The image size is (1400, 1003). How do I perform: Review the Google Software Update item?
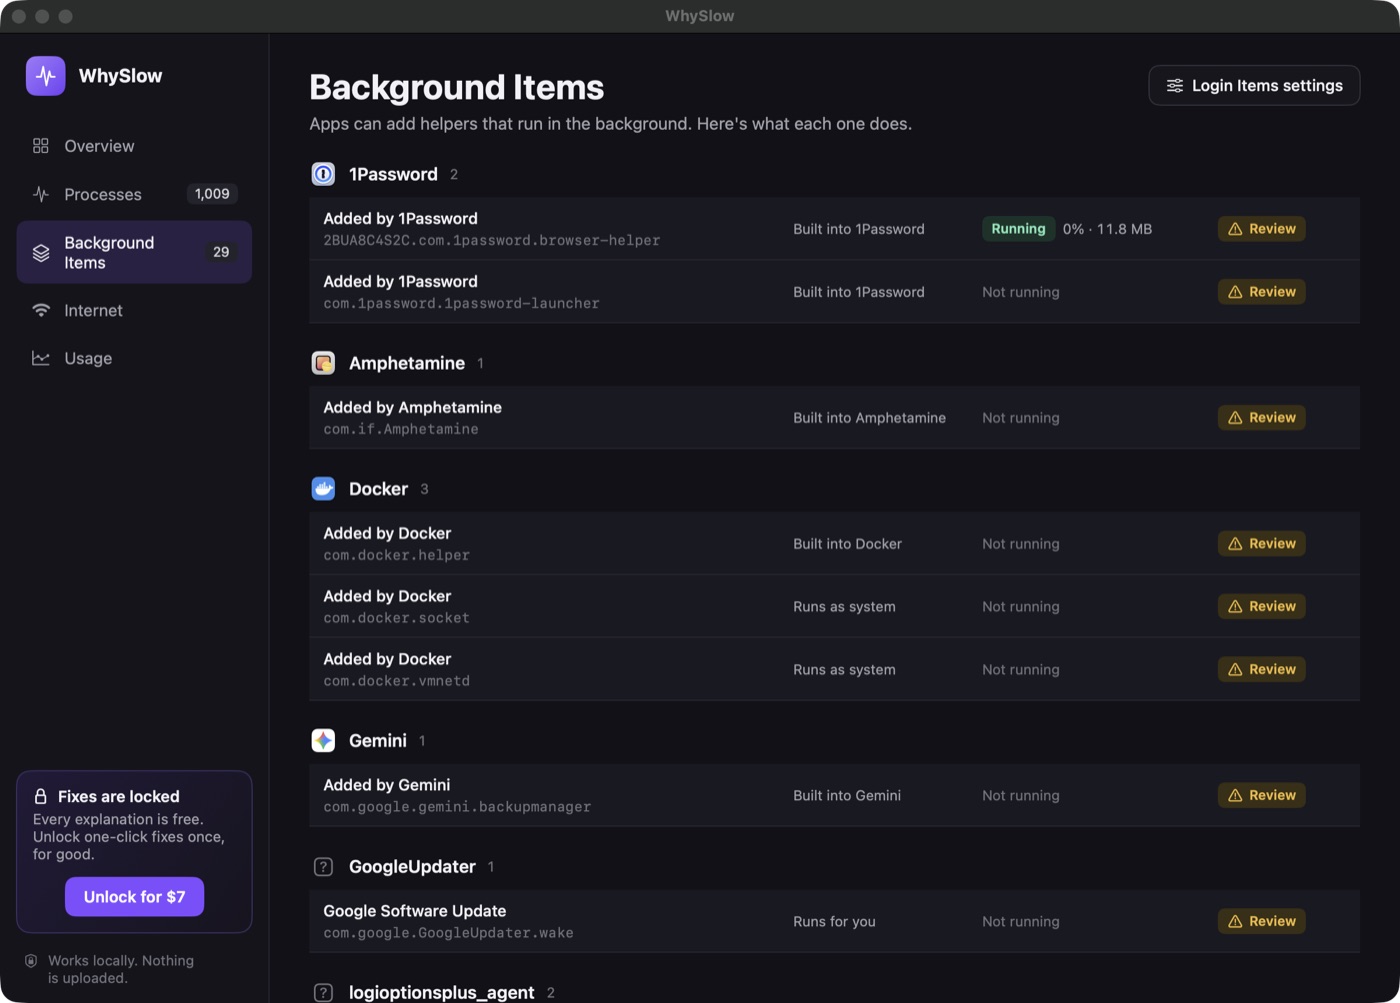(x=1261, y=922)
